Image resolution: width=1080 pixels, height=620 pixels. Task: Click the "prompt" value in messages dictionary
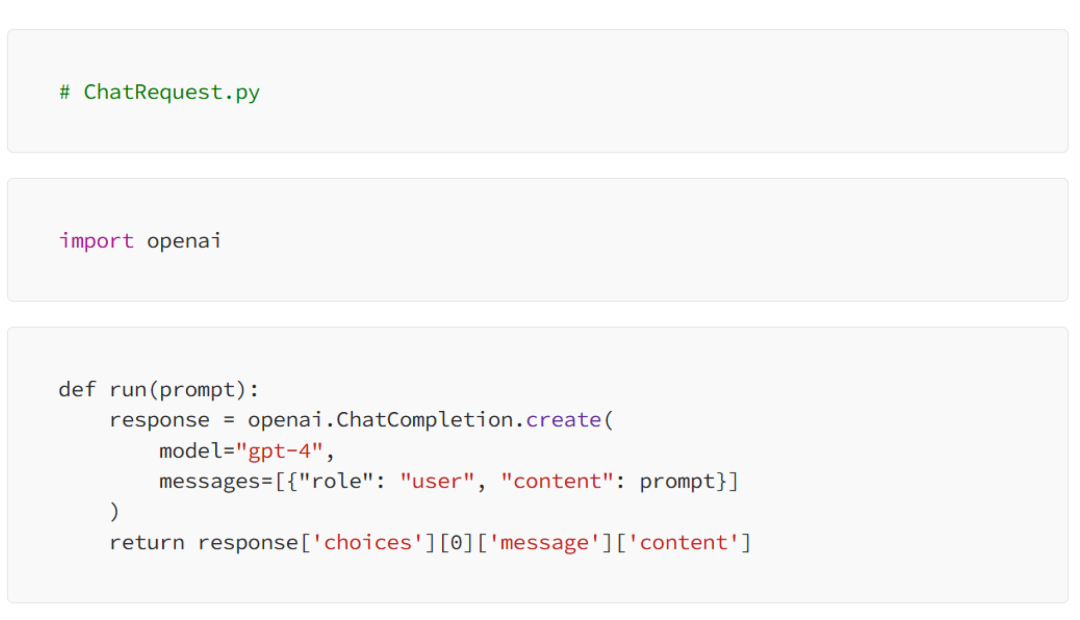(676, 481)
